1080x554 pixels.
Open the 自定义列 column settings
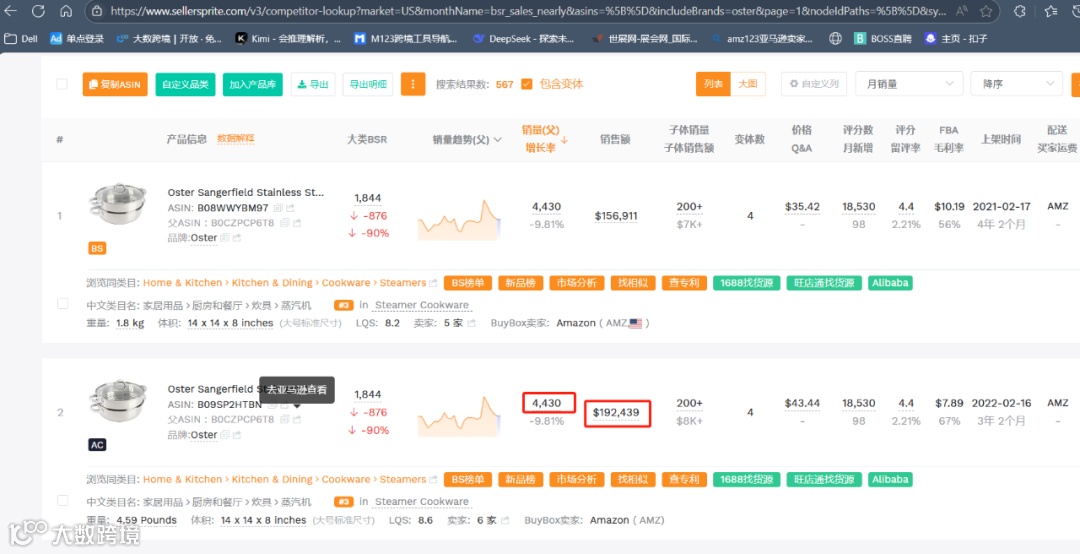tap(813, 84)
